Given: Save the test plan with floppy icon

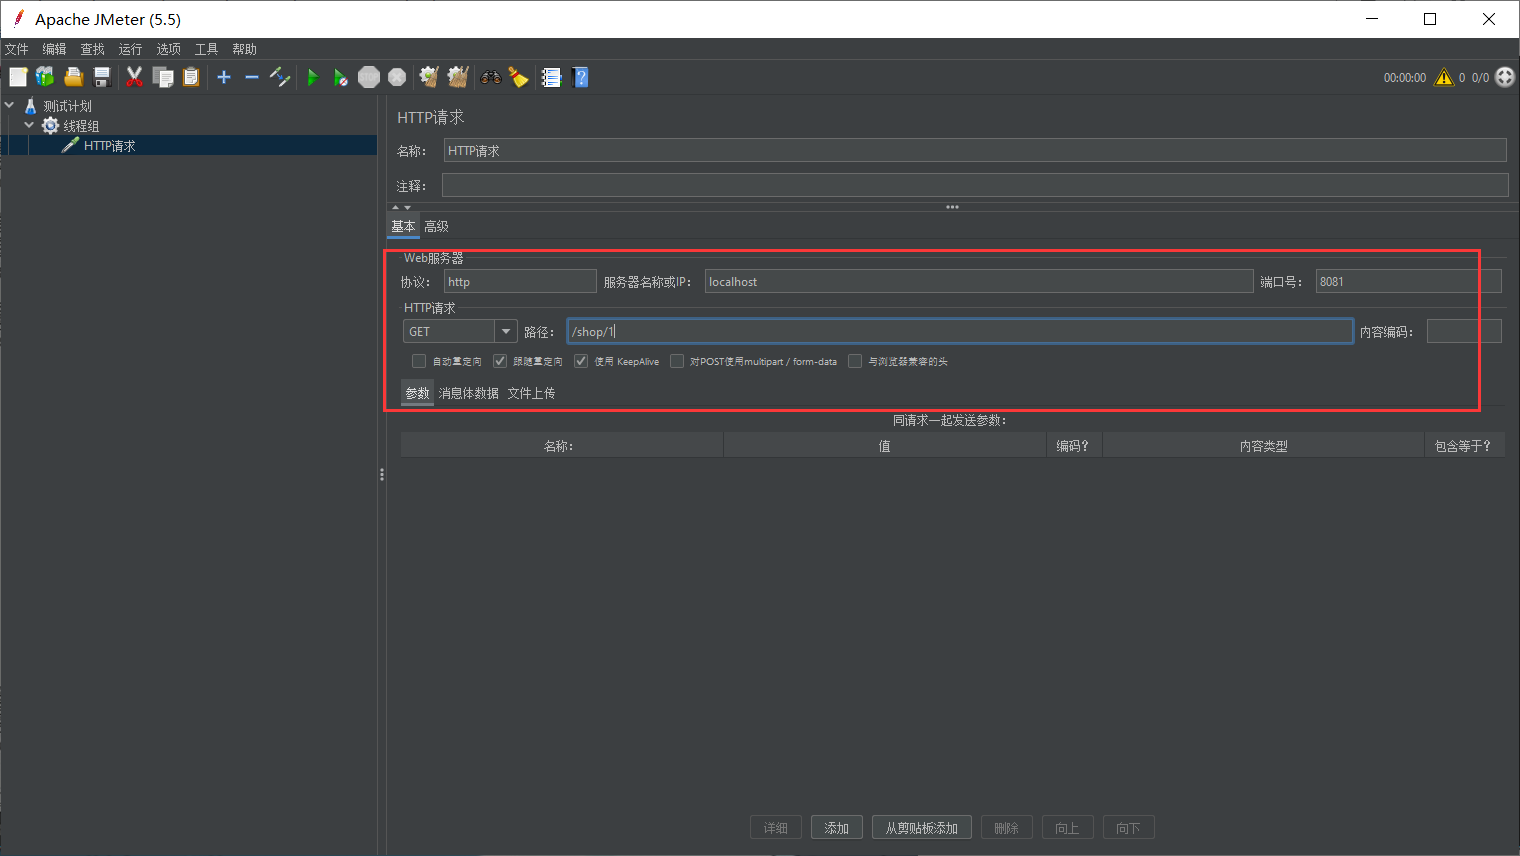Looking at the screenshot, I should click(x=101, y=77).
